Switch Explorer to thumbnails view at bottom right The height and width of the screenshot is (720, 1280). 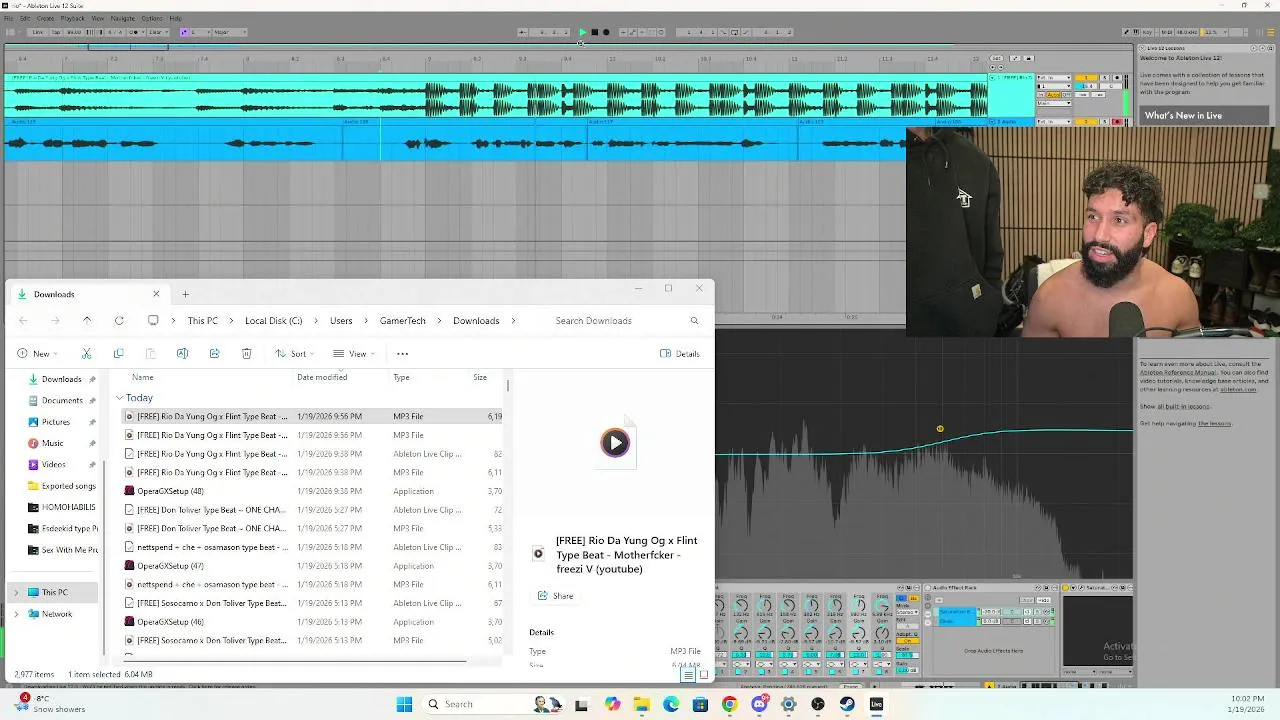coord(703,675)
